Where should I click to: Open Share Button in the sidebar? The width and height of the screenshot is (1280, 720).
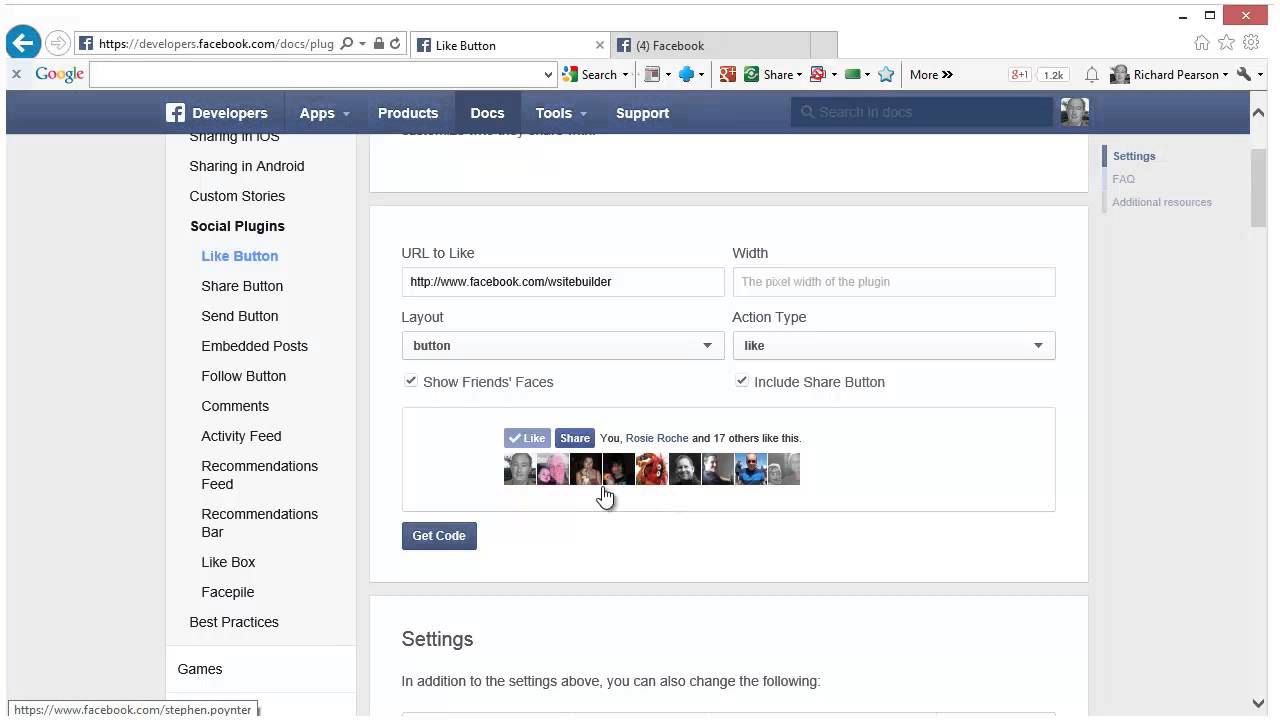coord(242,286)
